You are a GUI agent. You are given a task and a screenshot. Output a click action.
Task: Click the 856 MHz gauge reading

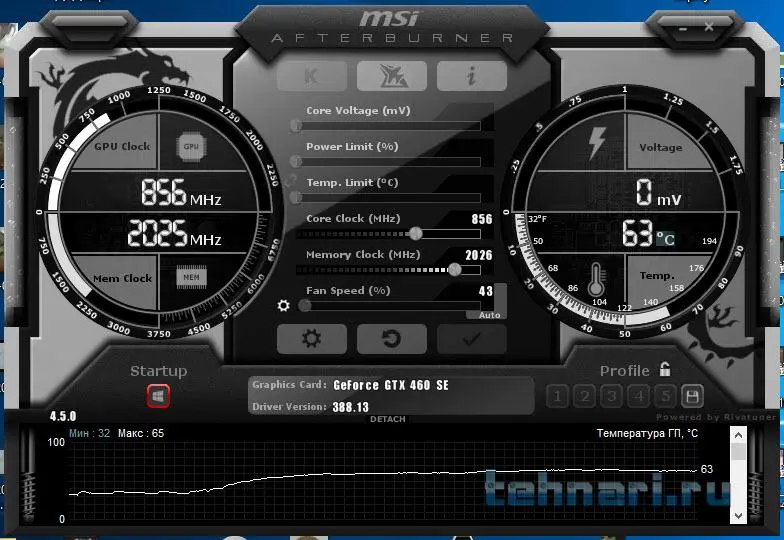180,192
